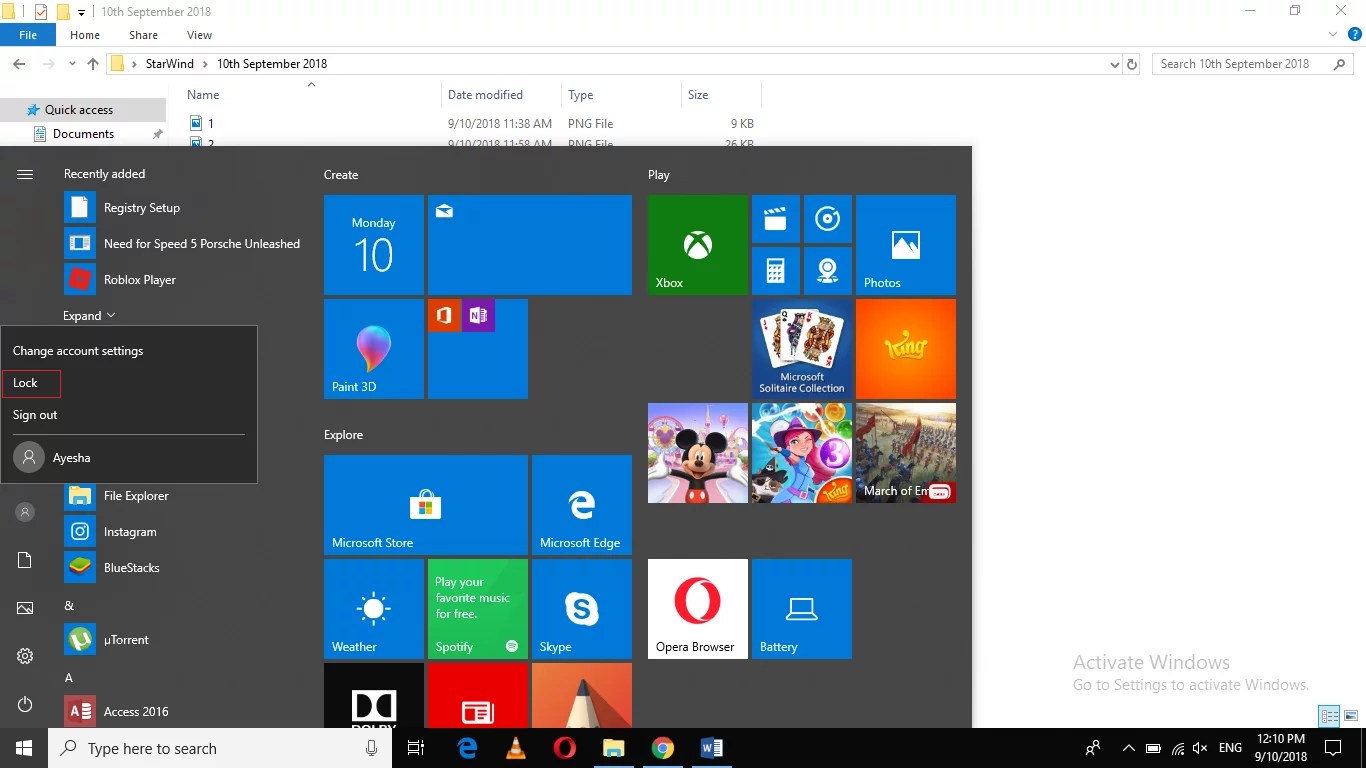1366x768 pixels.
Task: Launch Microsoft Solitaire Collection tile
Action: (801, 349)
